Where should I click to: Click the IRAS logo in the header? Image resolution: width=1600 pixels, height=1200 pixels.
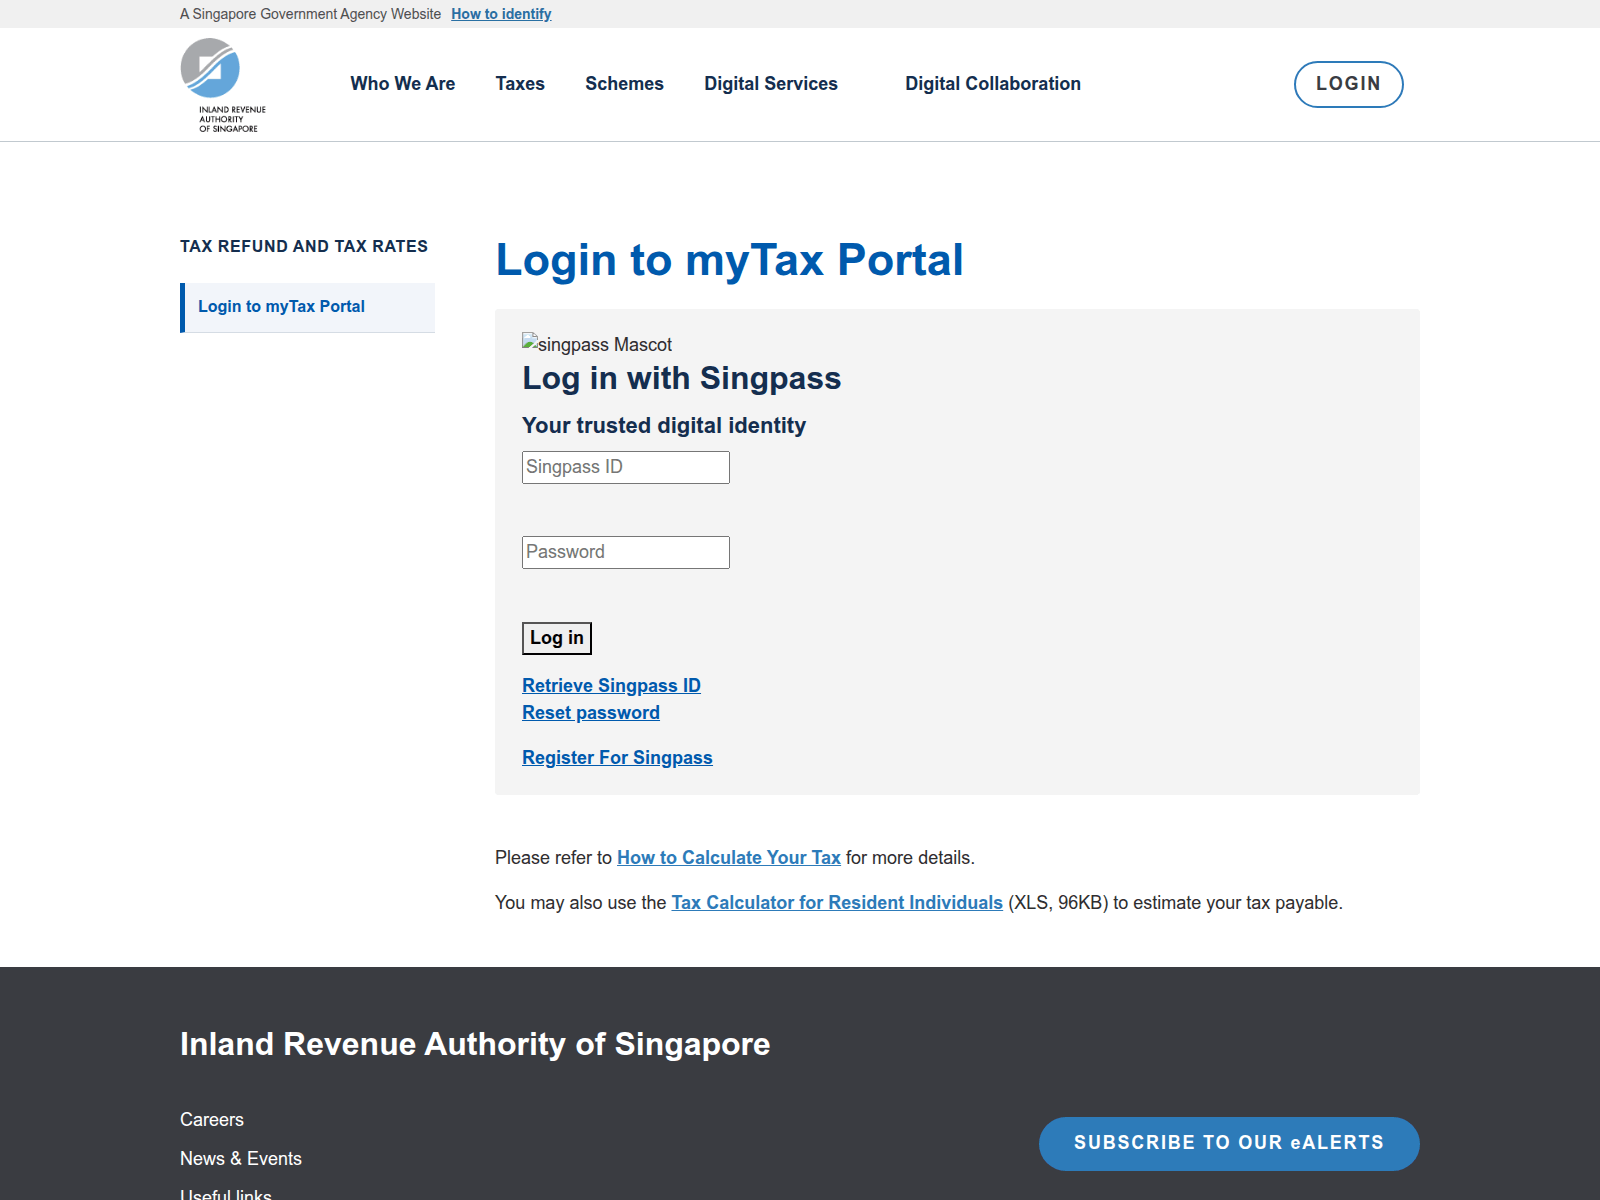pos(223,85)
